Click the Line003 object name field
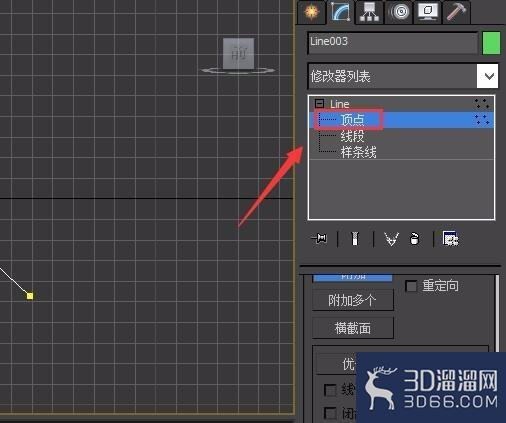Image resolution: width=506 pixels, height=423 pixels. click(392, 42)
